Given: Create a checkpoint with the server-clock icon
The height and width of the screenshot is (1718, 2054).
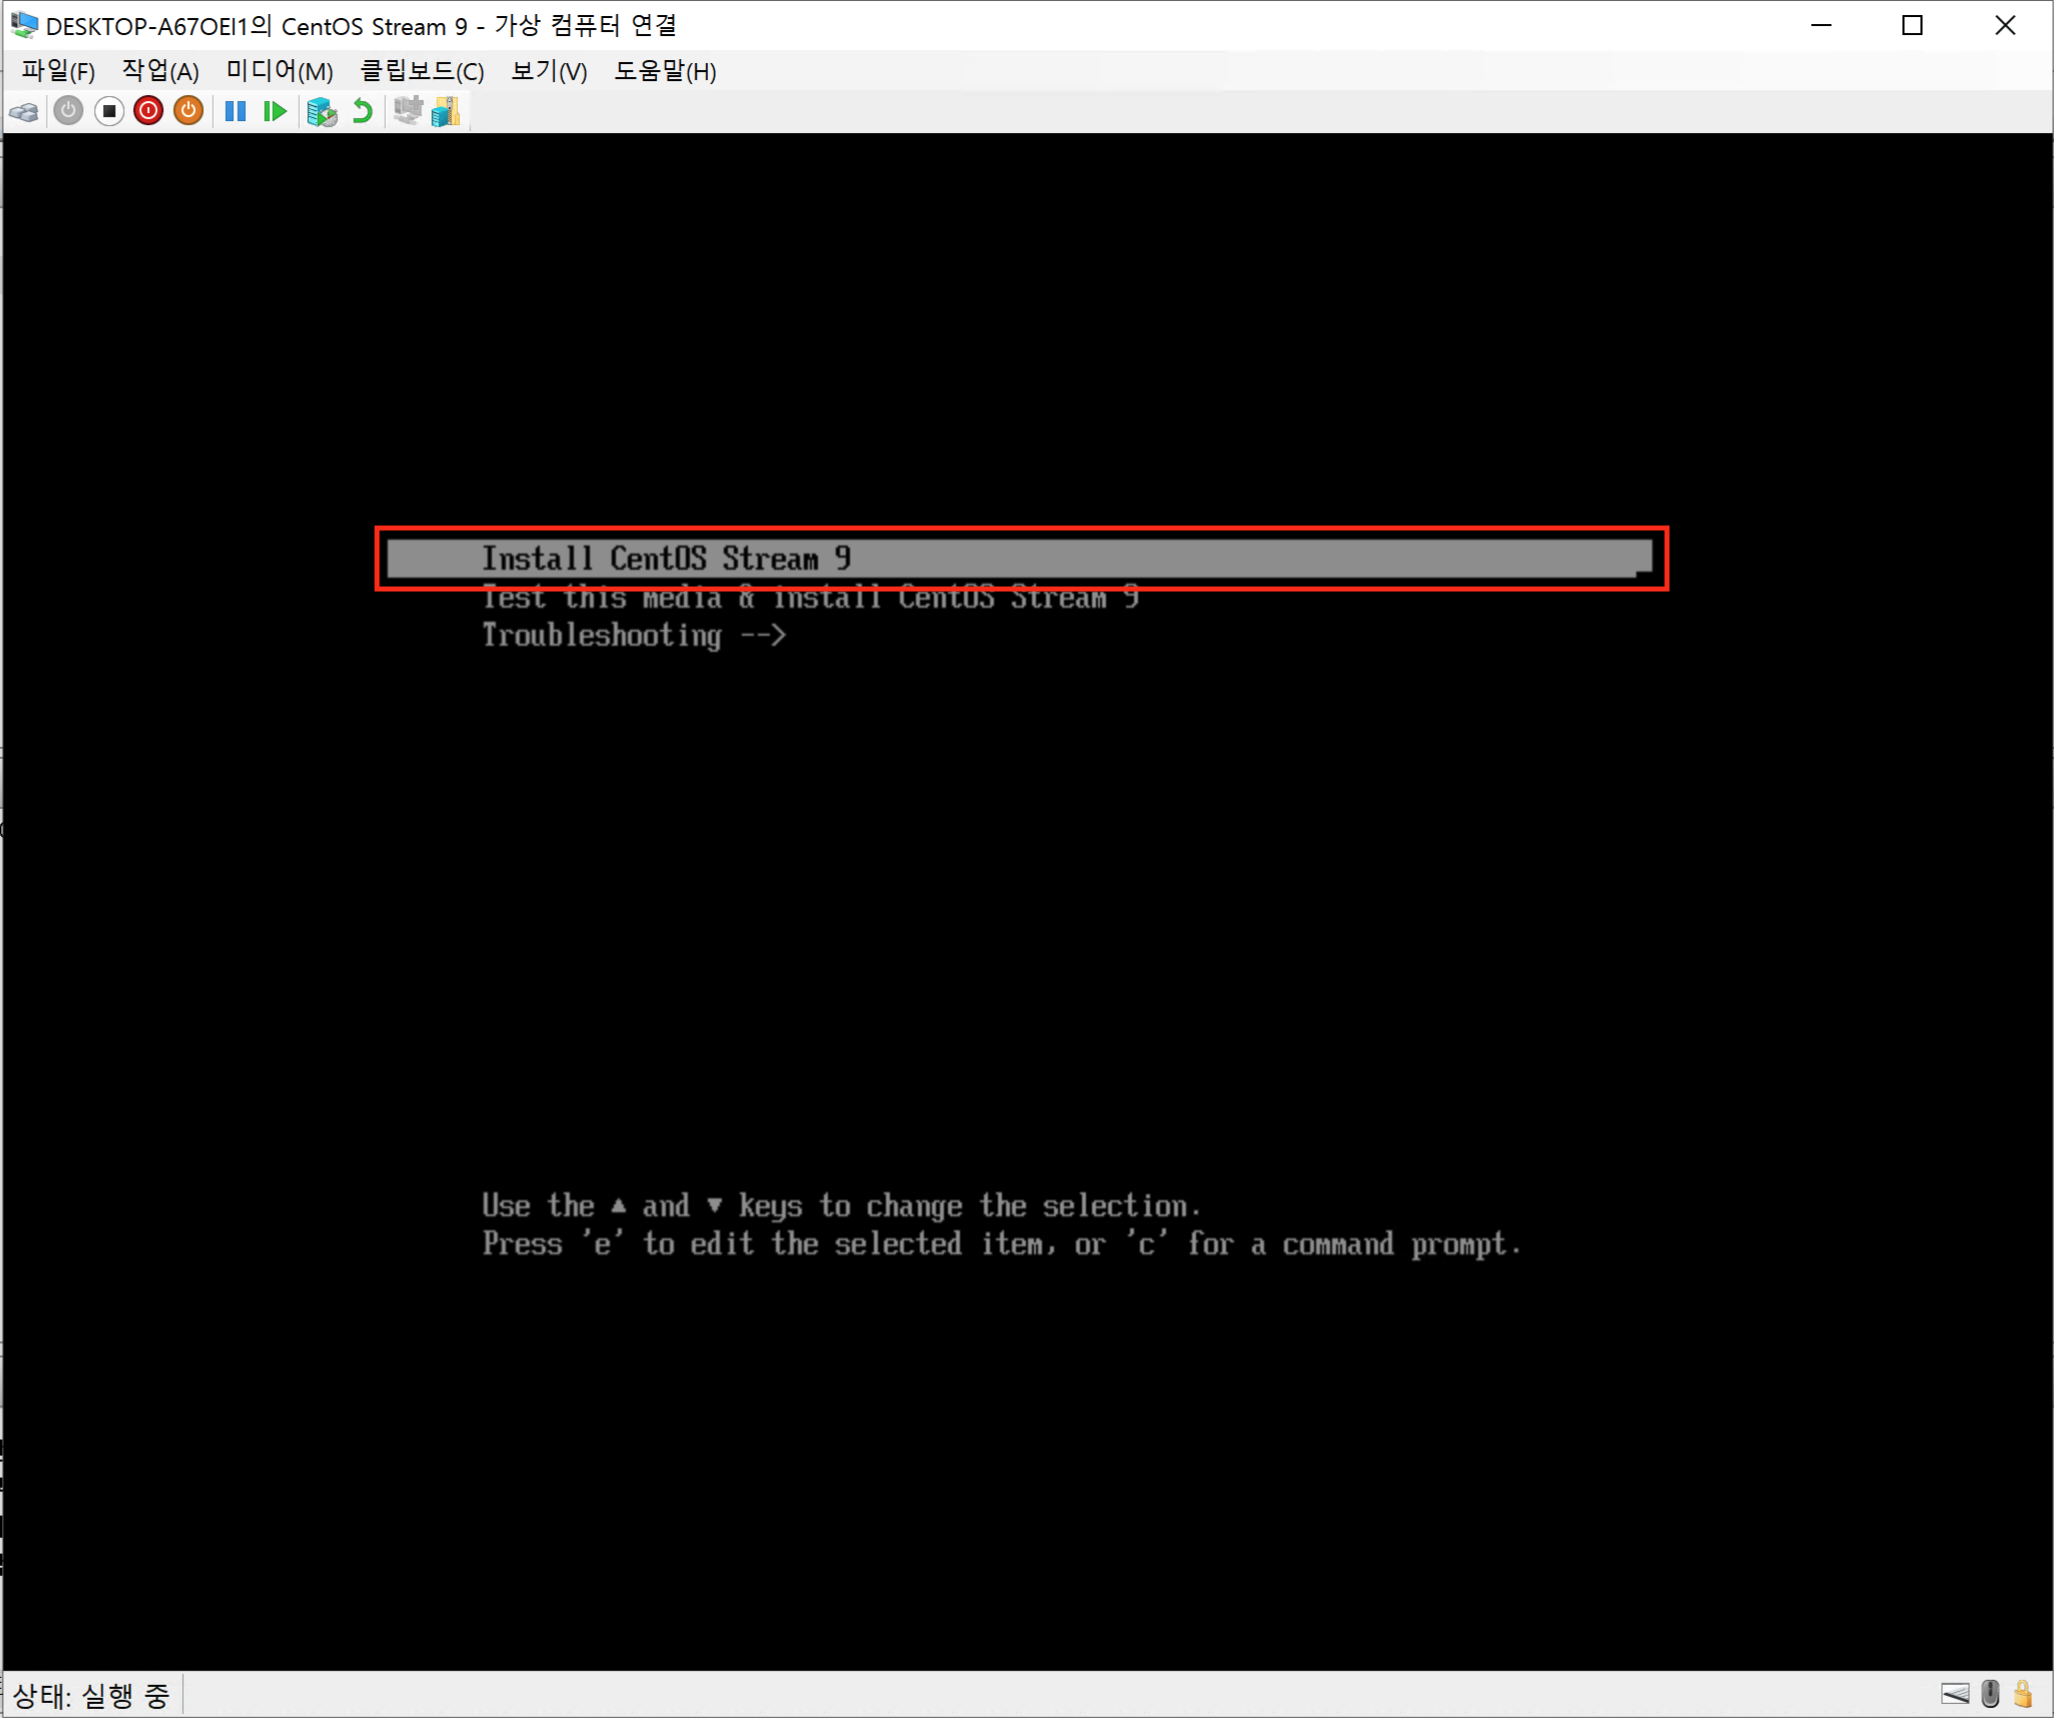Looking at the screenshot, I should 321,111.
